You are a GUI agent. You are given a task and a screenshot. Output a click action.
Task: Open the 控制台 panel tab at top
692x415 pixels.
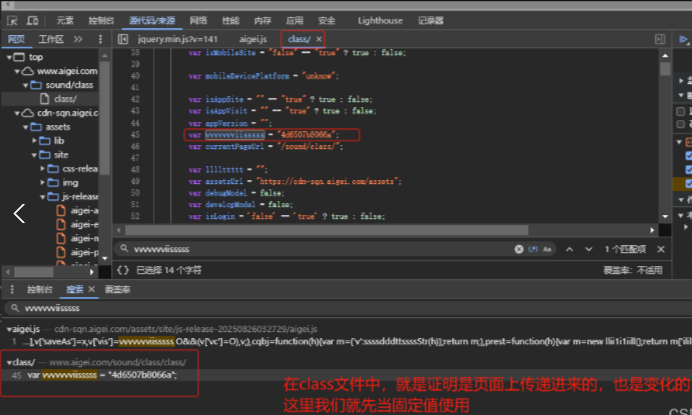(x=101, y=20)
